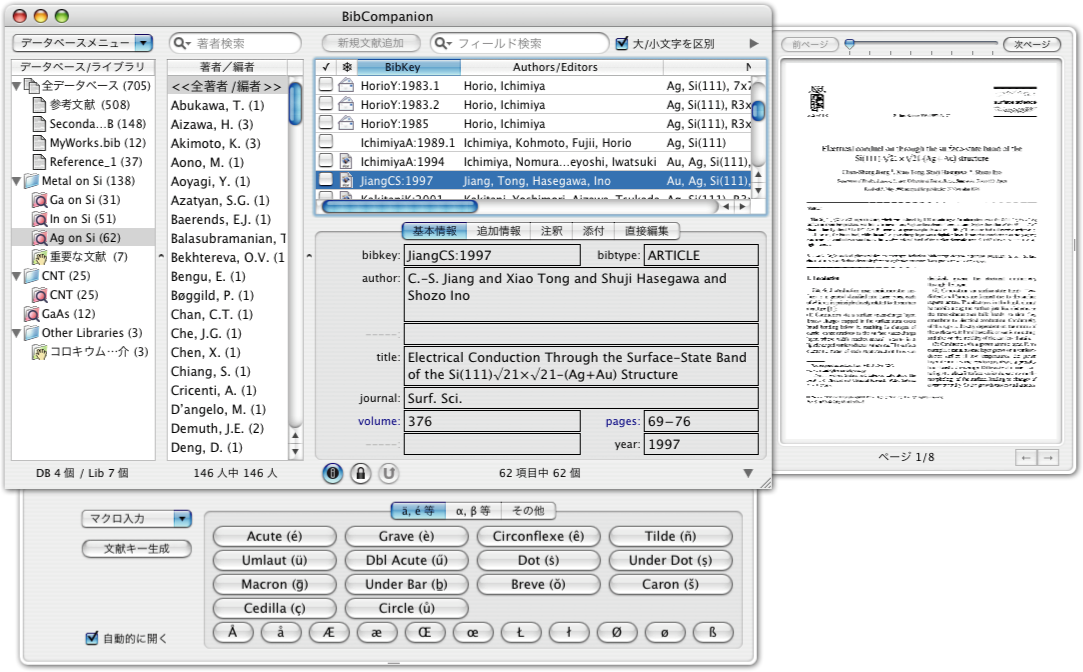Go to previous PDF page arrow

coord(1026,457)
